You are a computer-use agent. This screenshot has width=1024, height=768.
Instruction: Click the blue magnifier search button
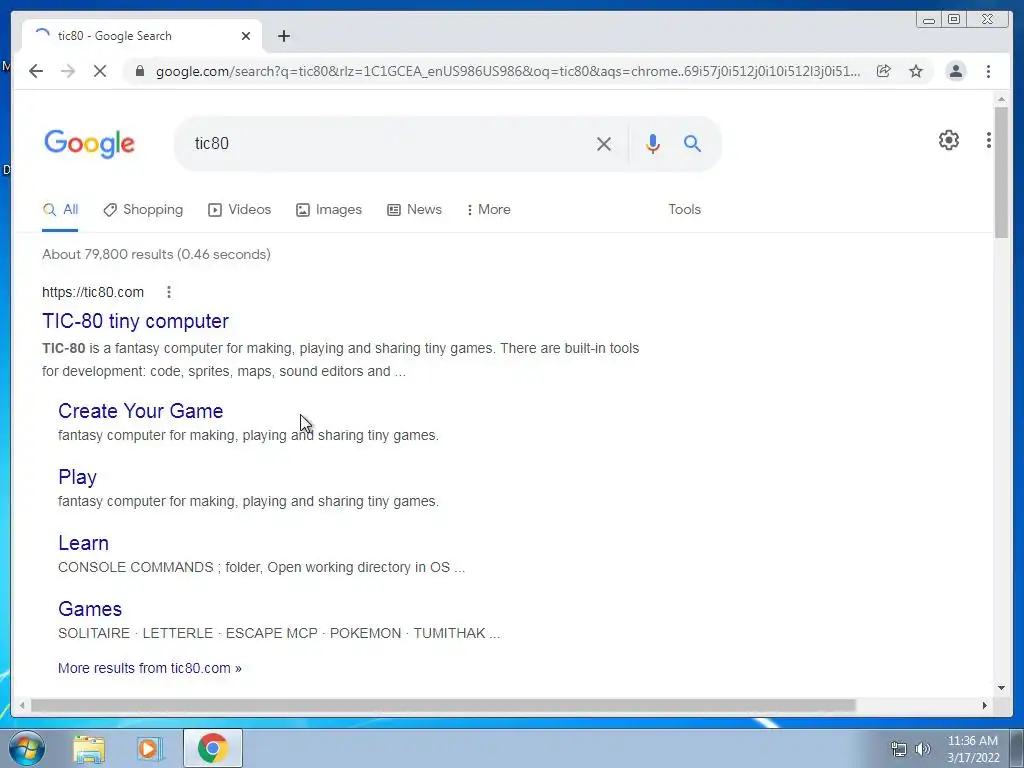(x=692, y=144)
